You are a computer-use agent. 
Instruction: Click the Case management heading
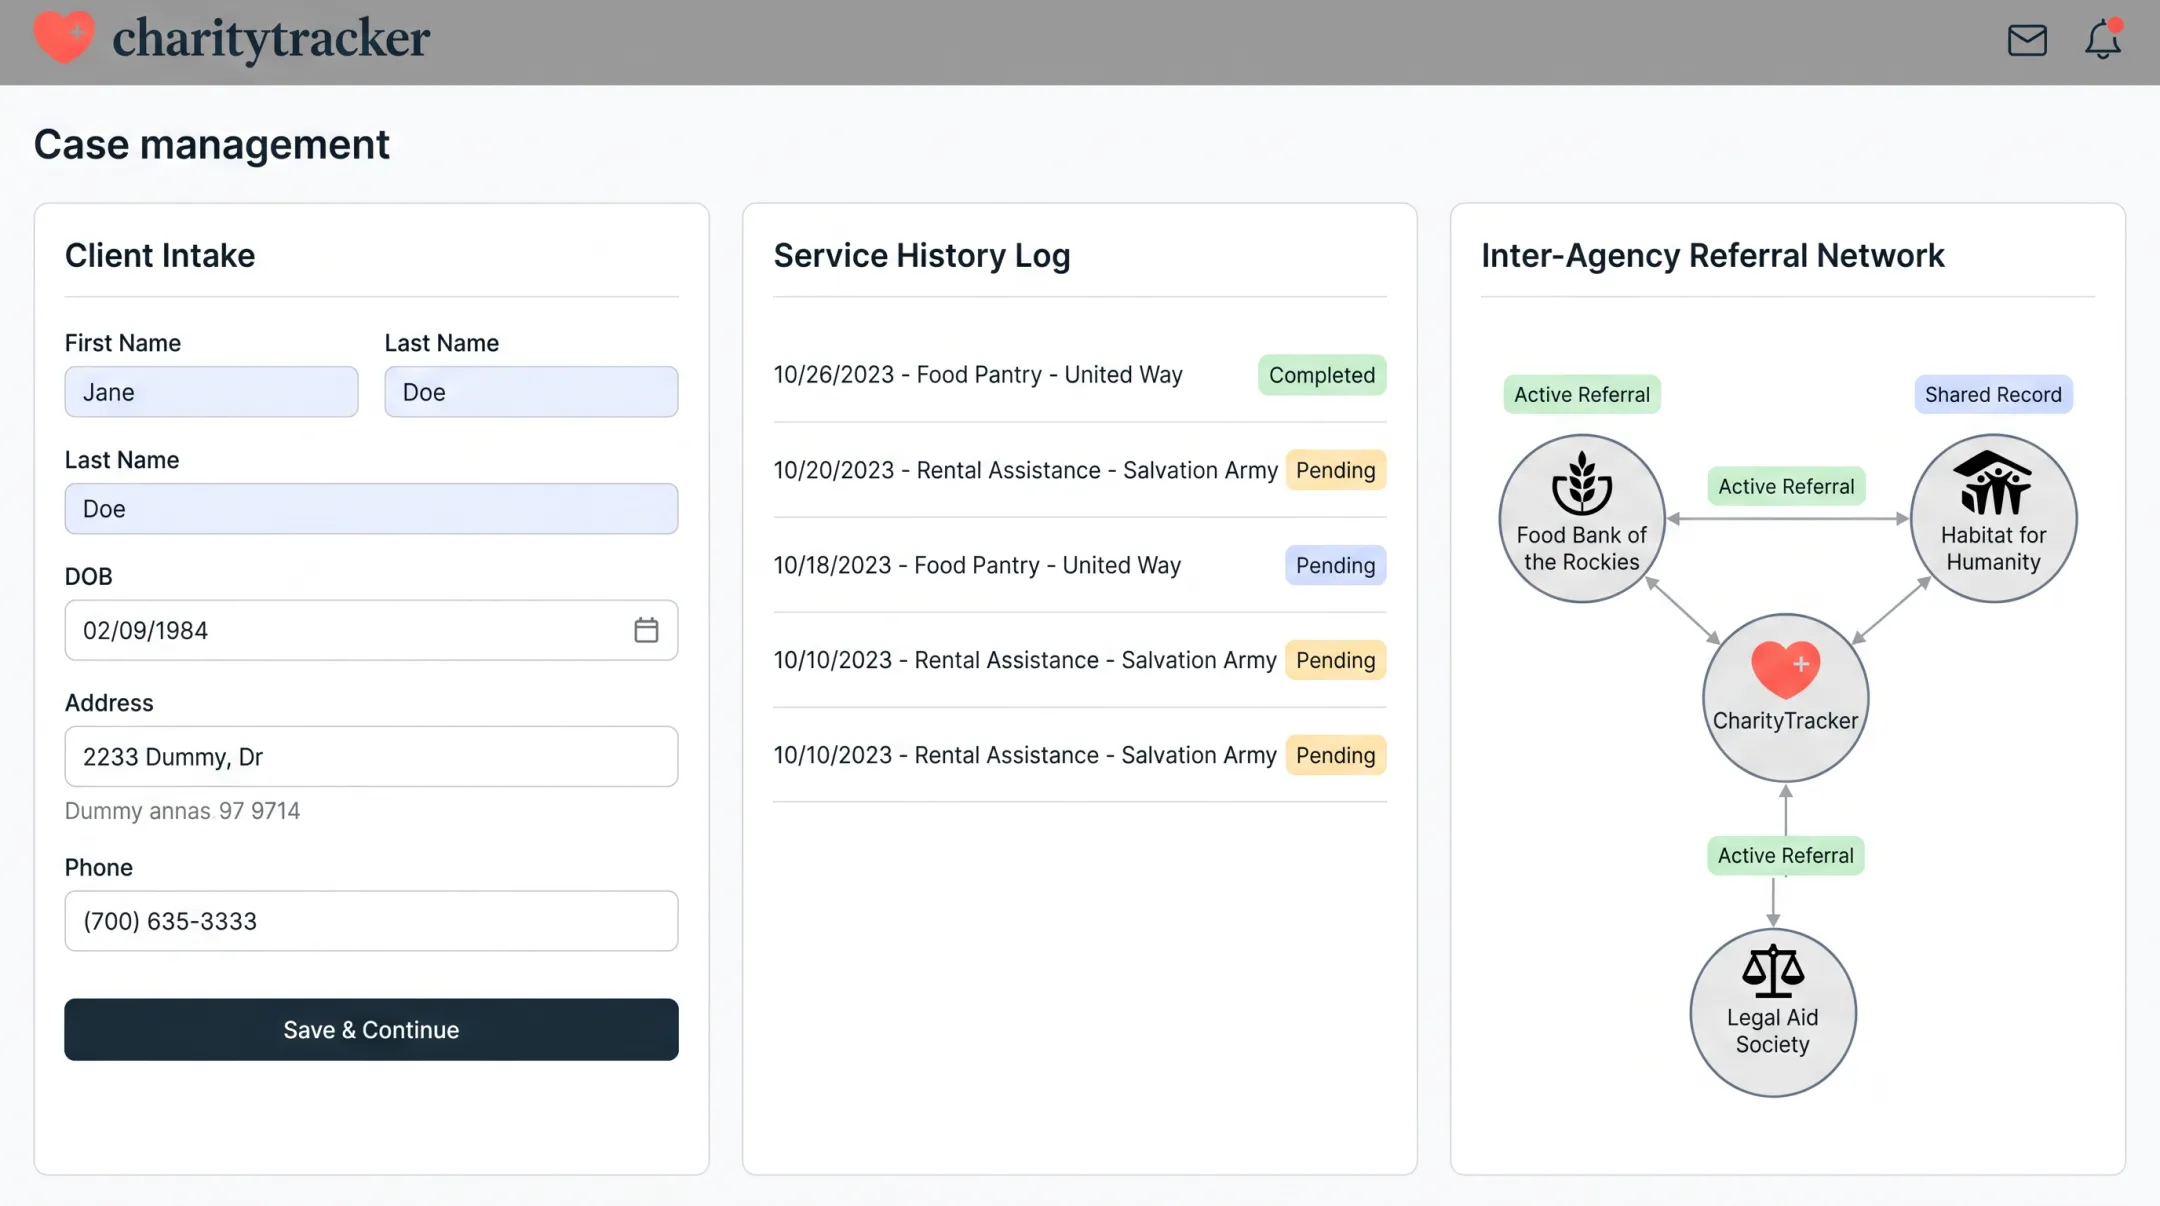[211, 144]
